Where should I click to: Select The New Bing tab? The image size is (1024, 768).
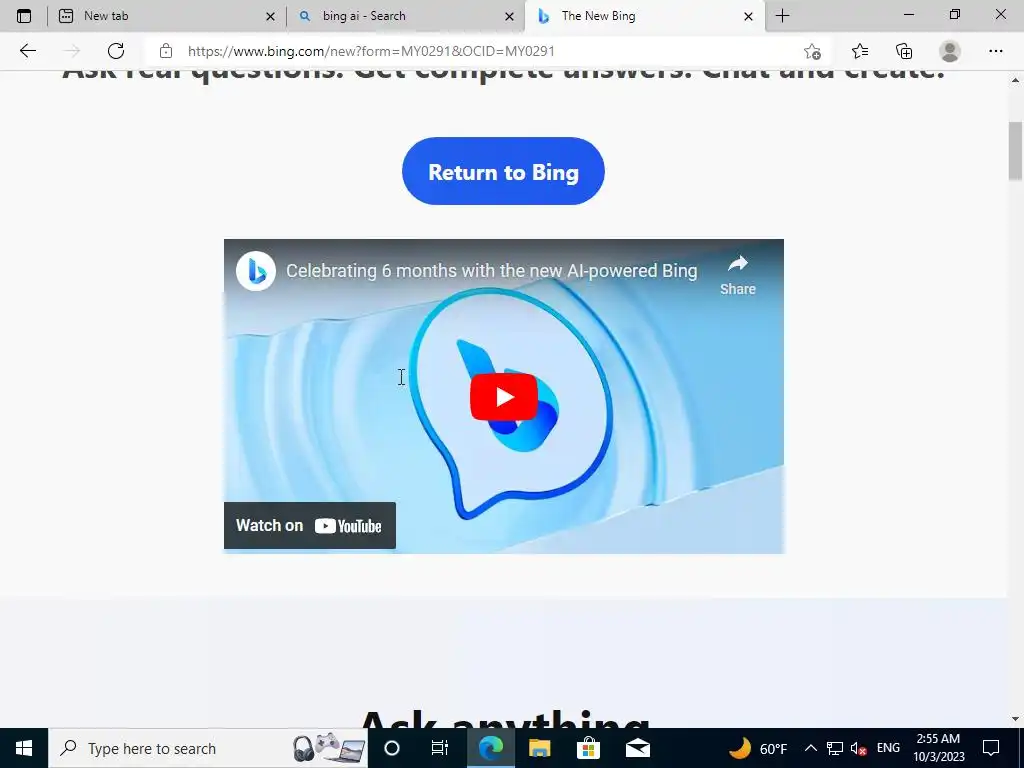click(x=644, y=16)
